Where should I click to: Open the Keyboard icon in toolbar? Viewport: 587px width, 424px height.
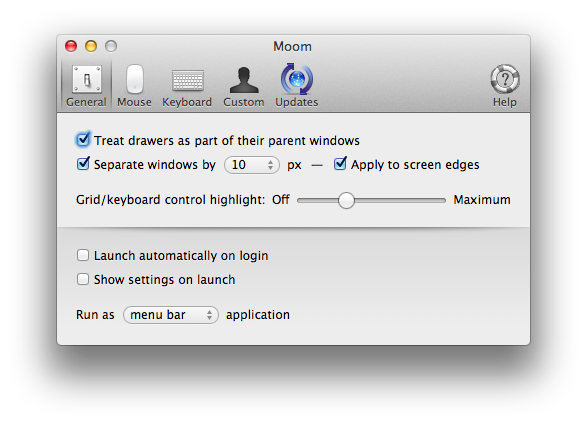[188, 80]
